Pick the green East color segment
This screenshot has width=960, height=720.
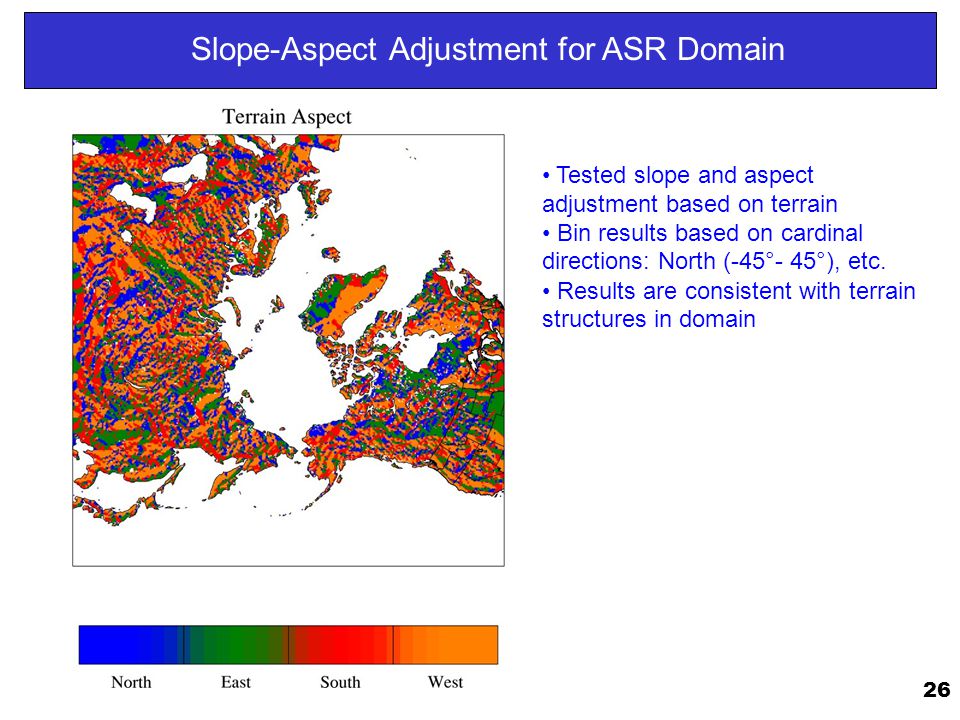236,645
